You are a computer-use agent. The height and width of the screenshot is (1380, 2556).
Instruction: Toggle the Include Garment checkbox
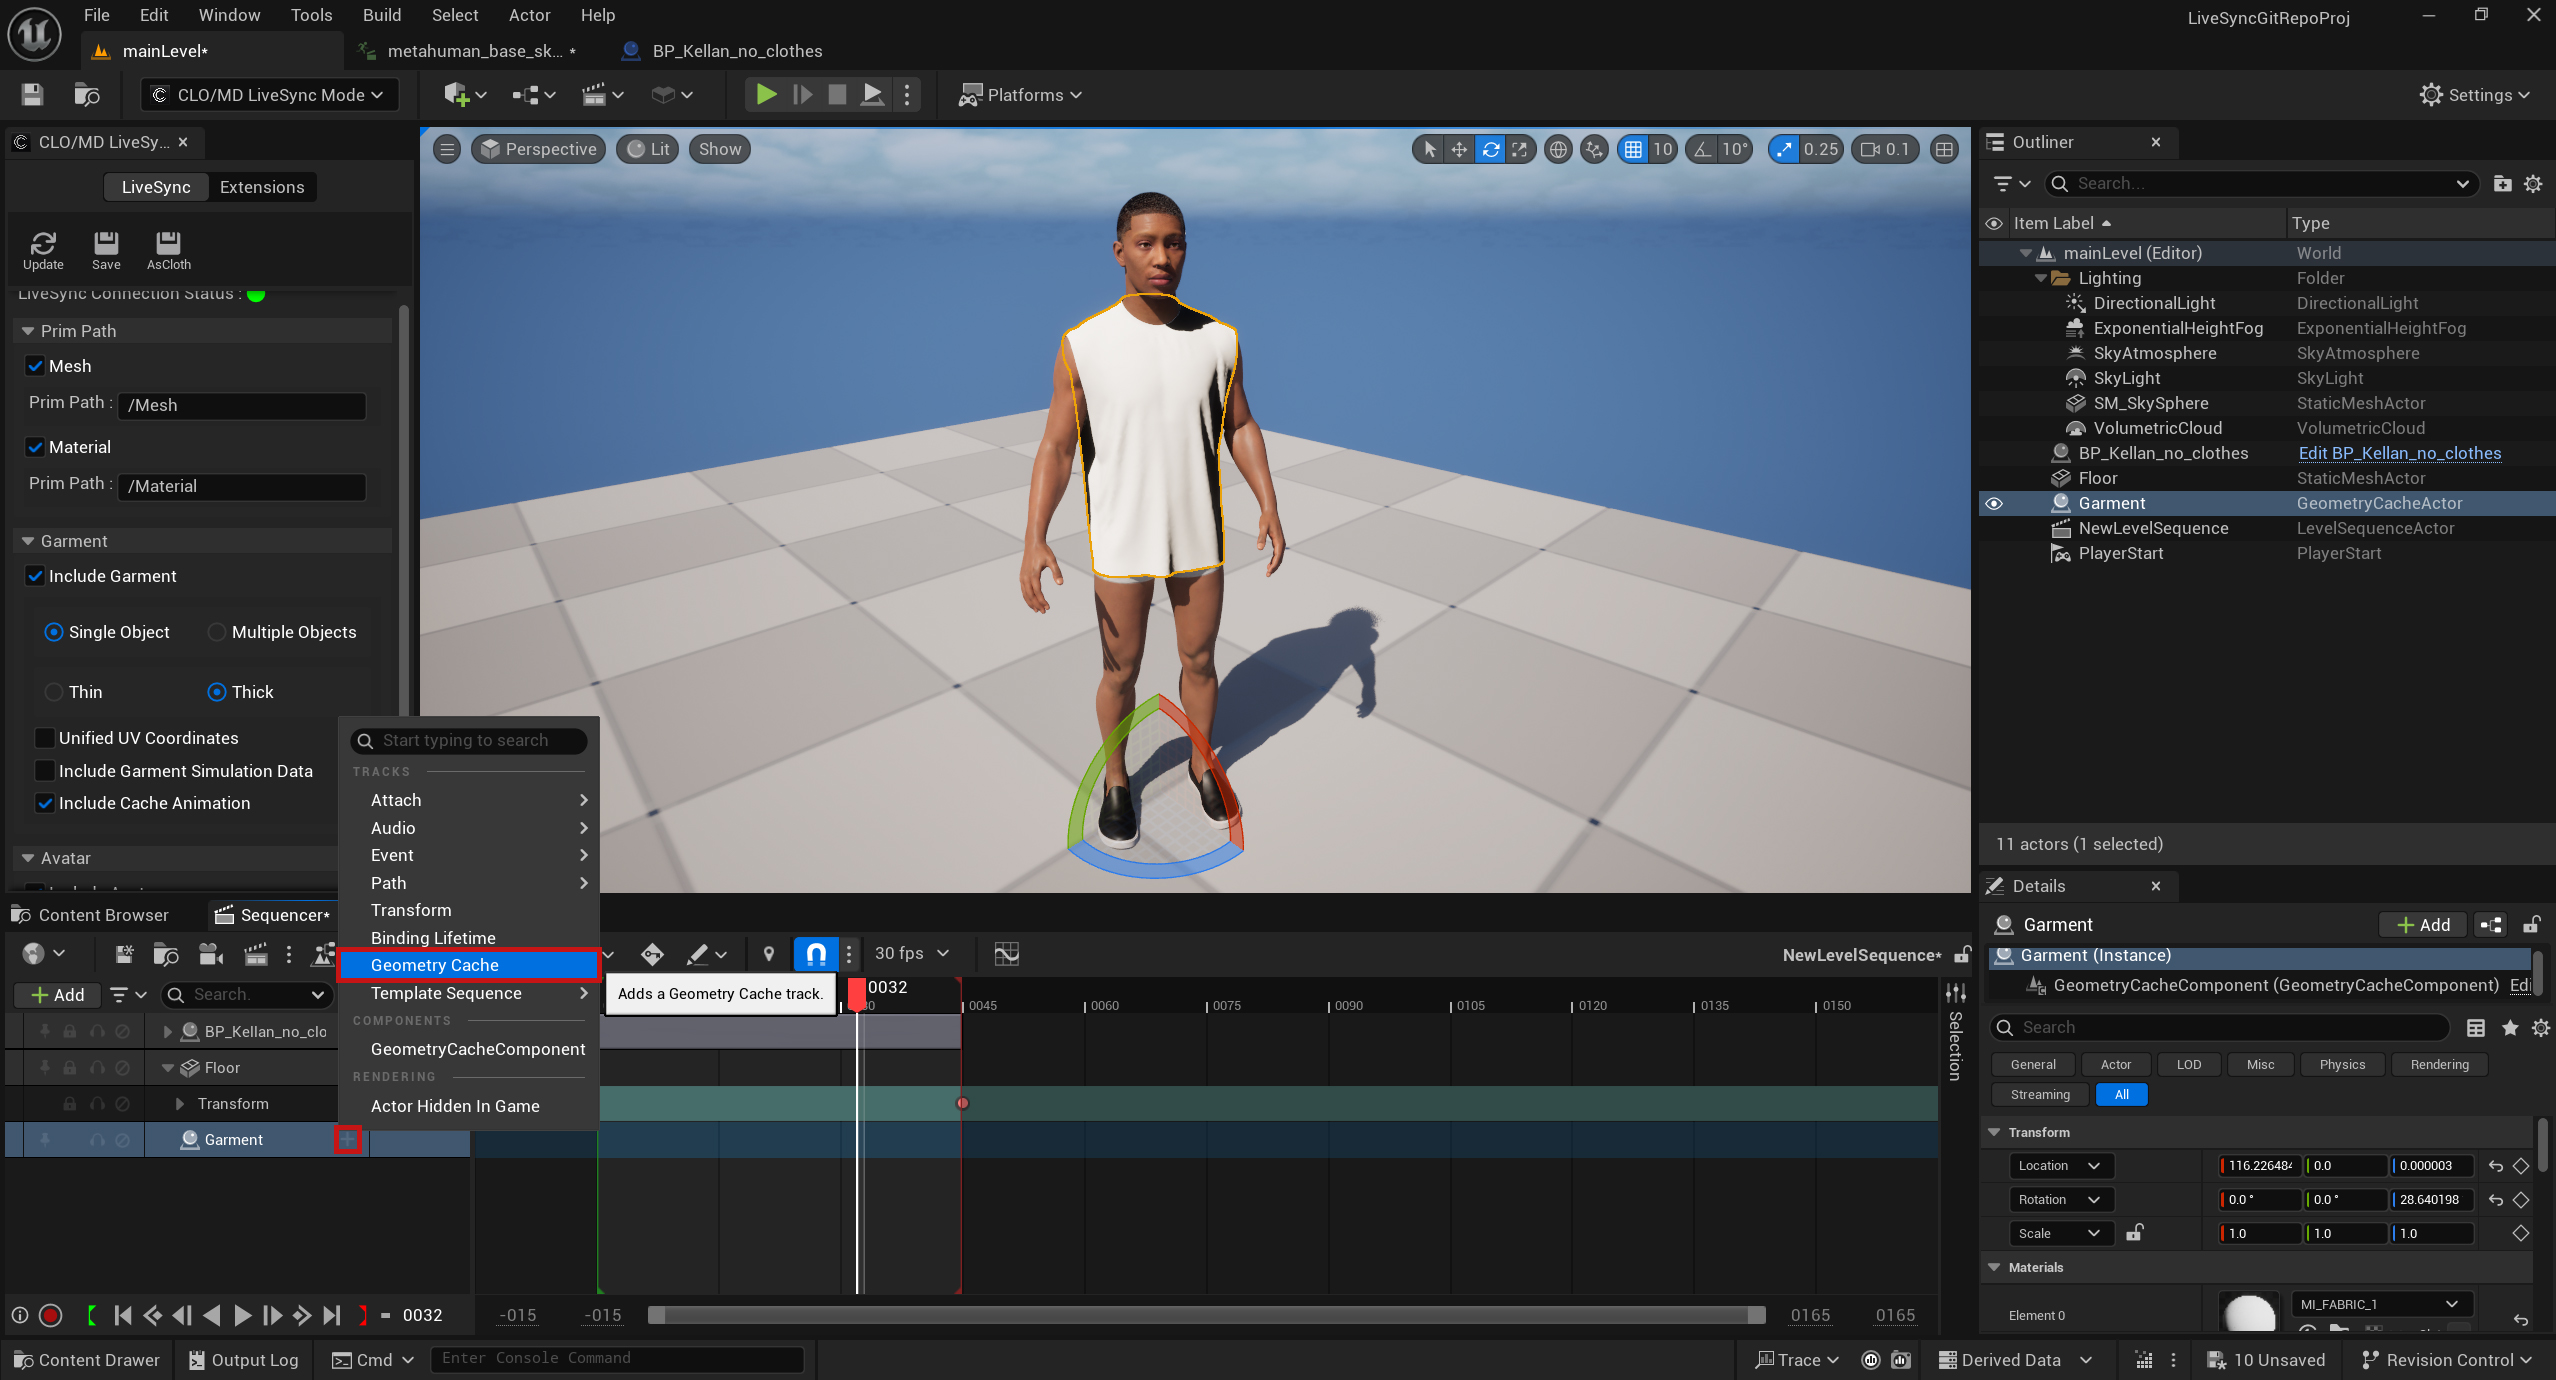point(35,576)
